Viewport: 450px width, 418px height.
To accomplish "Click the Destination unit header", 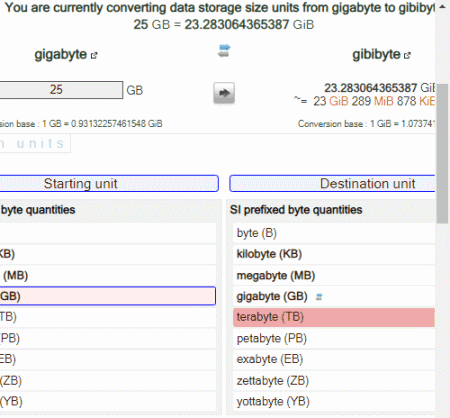I will (332, 183).
